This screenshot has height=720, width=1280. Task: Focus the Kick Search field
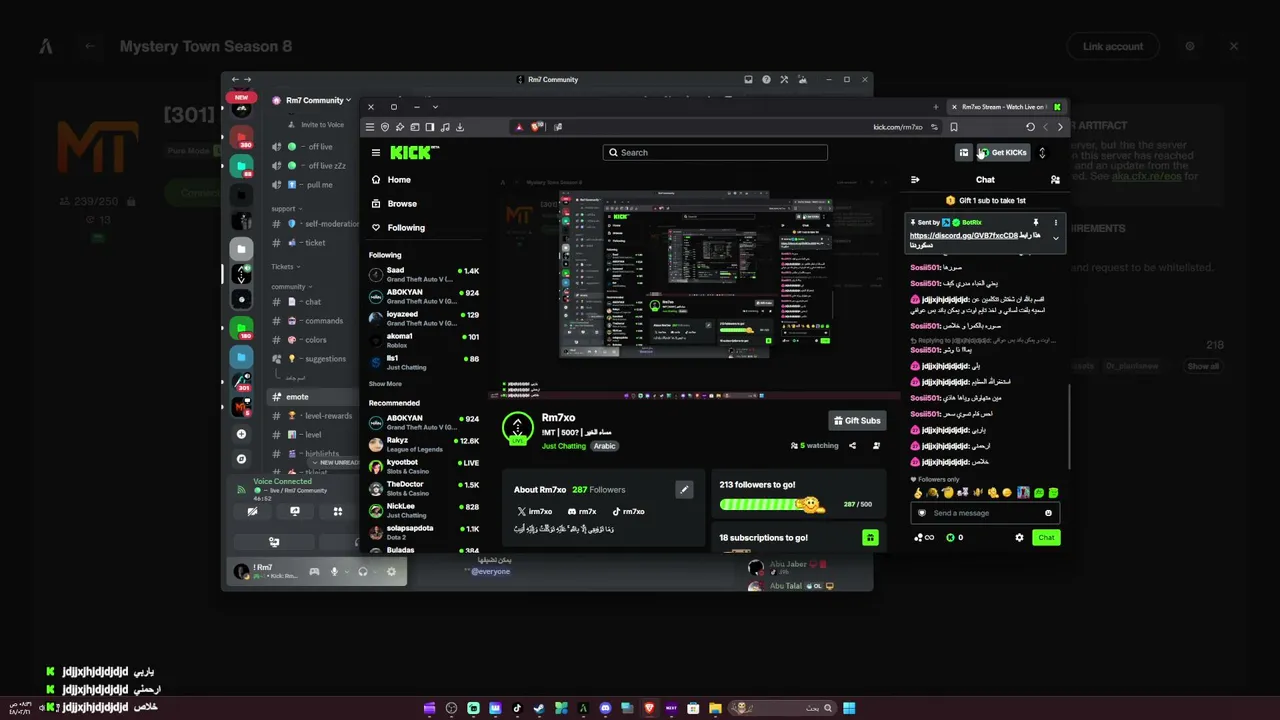tap(715, 153)
